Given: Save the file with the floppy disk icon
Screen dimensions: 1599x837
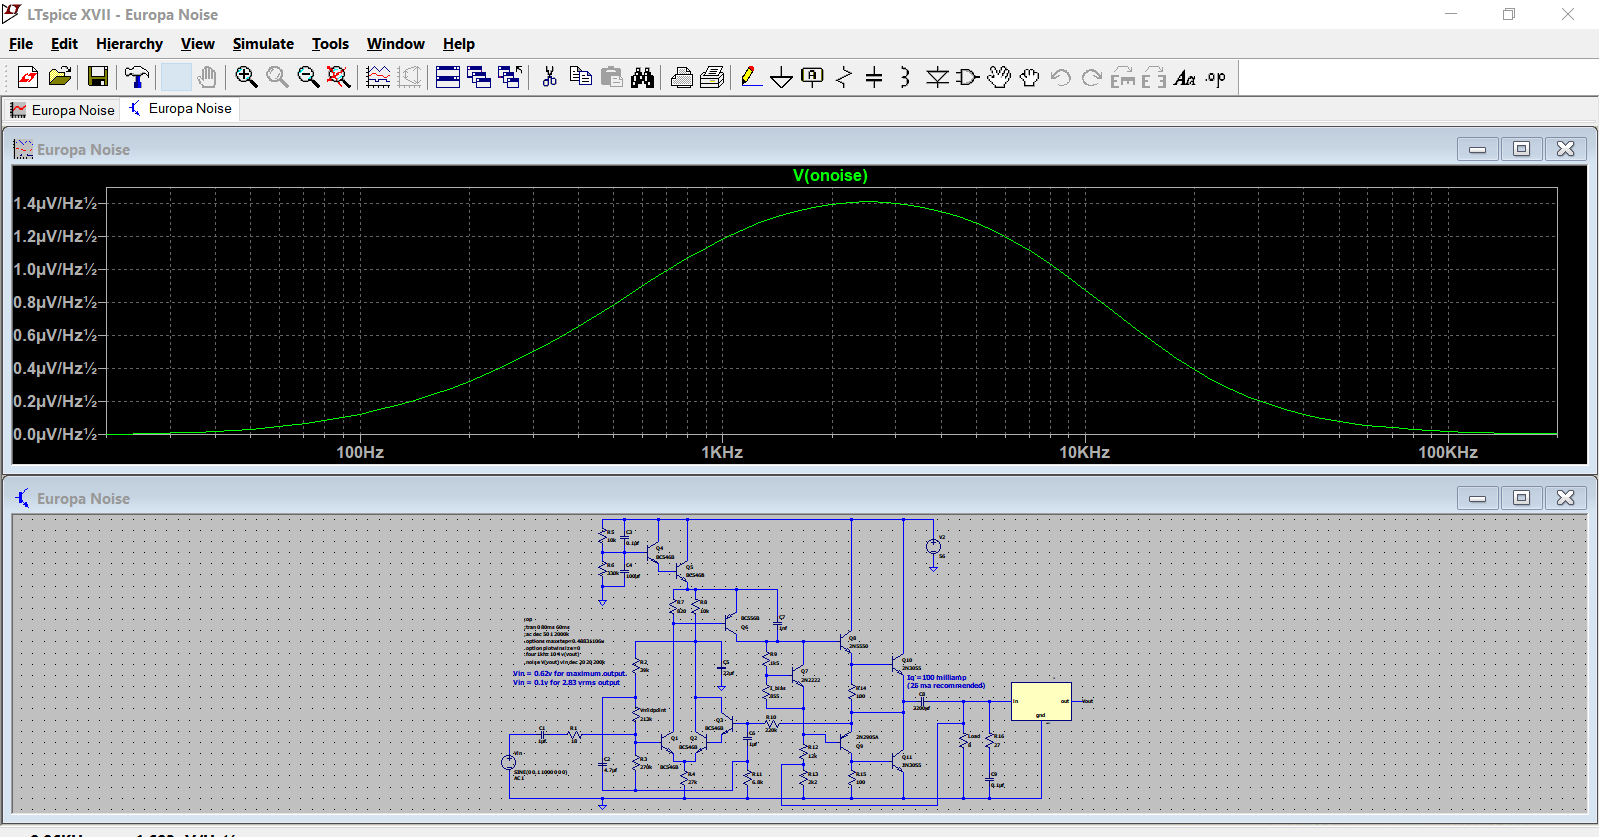Looking at the screenshot, I should [x=98, y=77].
